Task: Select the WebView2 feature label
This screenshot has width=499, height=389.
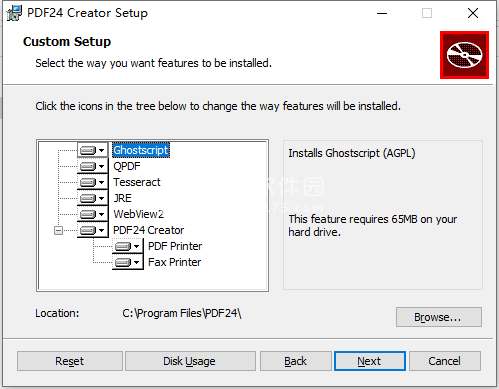Action: [x=138, y=214]
